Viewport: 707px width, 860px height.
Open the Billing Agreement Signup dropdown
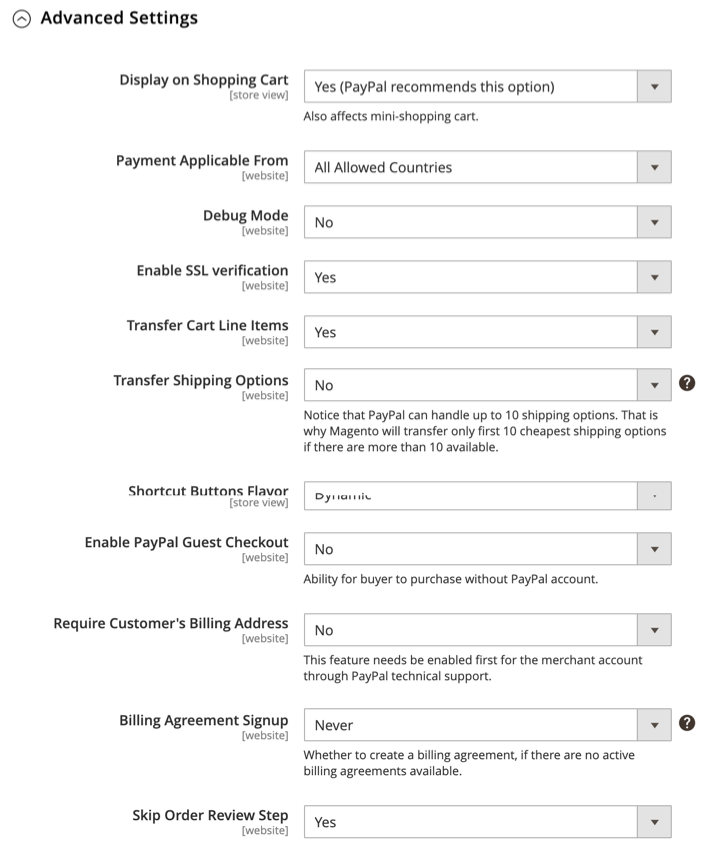pos(486,725)
